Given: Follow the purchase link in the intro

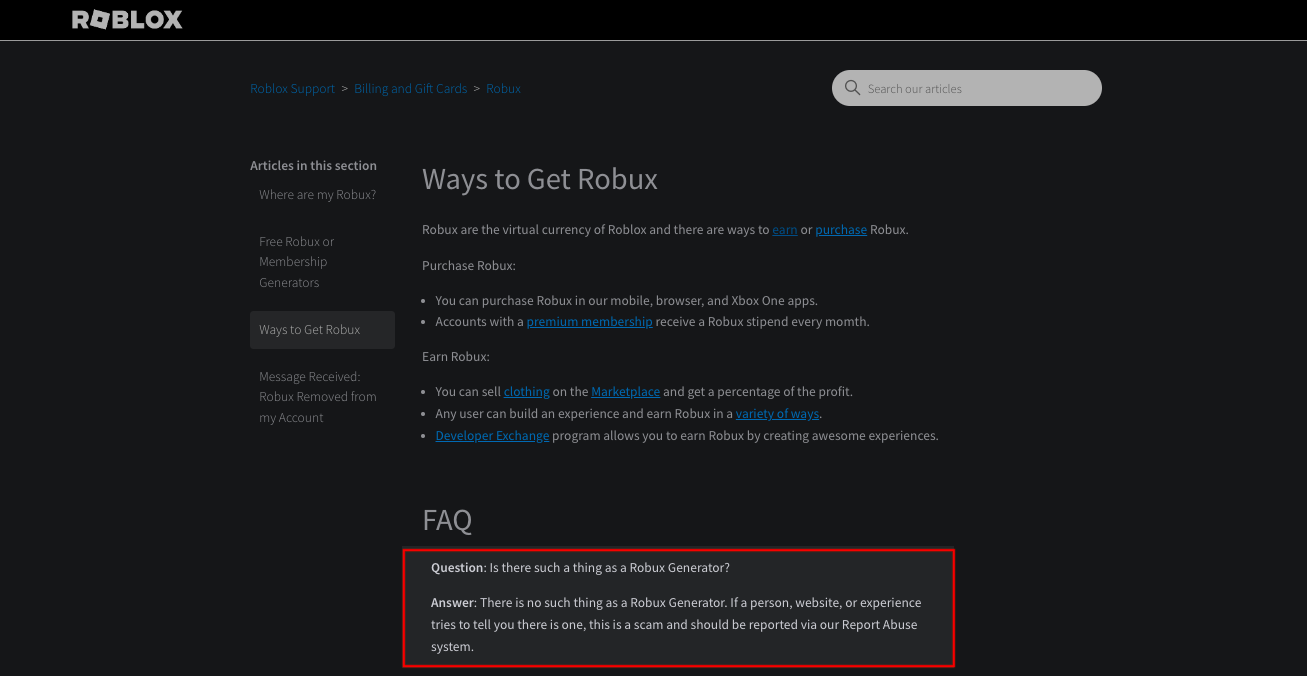Looking at the screenshot, I should coord(841,230).
